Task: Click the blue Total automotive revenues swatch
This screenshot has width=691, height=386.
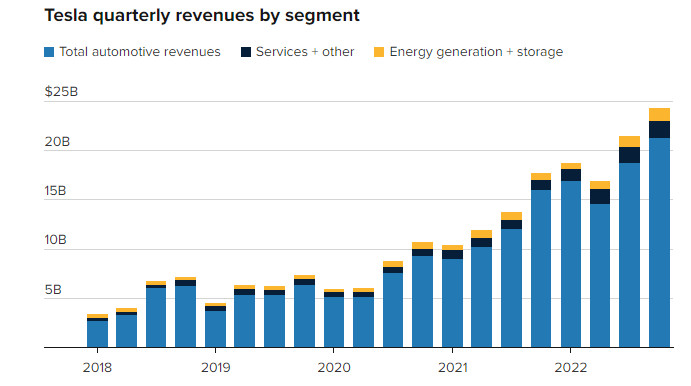Action: tap(49, 52)
